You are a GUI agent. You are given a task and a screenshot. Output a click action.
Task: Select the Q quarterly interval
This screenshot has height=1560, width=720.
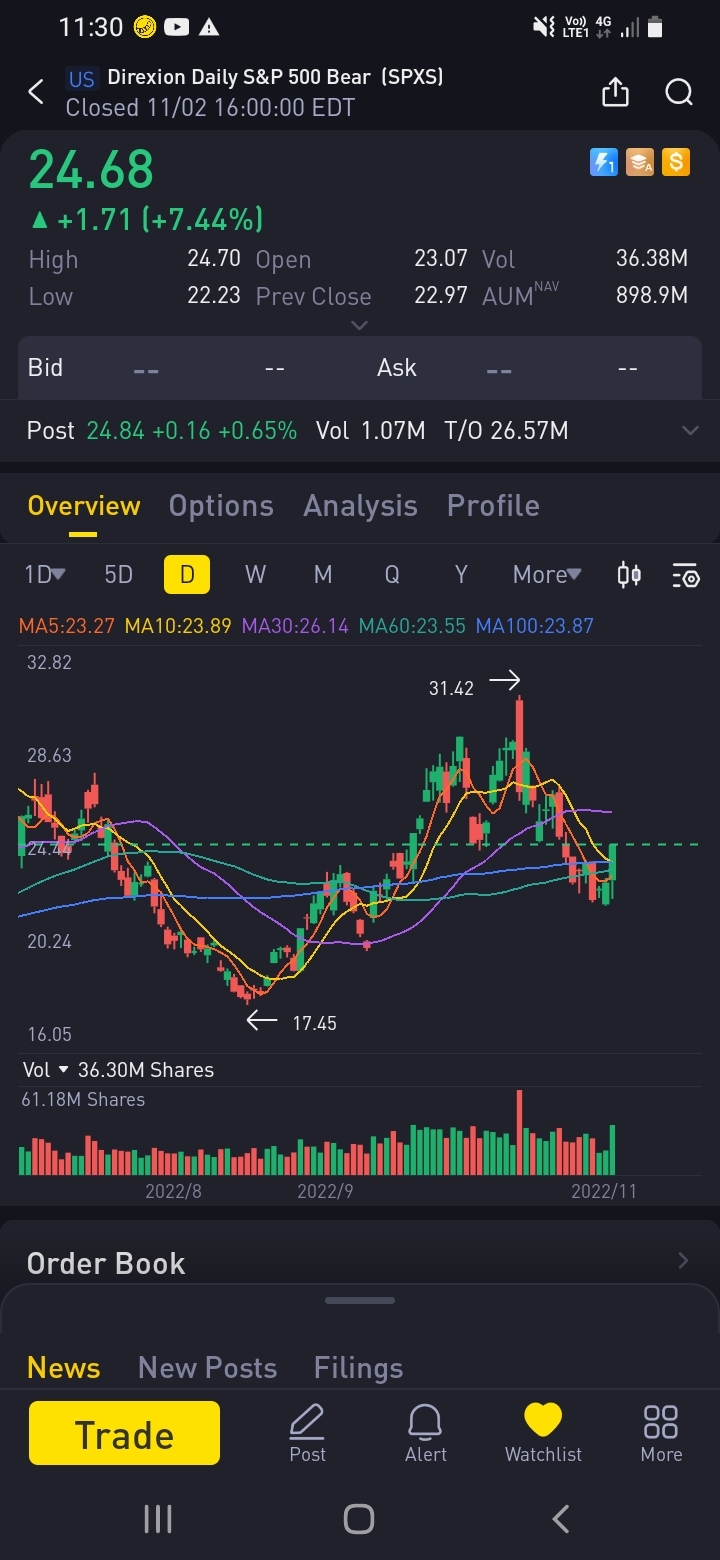[392, 574]
